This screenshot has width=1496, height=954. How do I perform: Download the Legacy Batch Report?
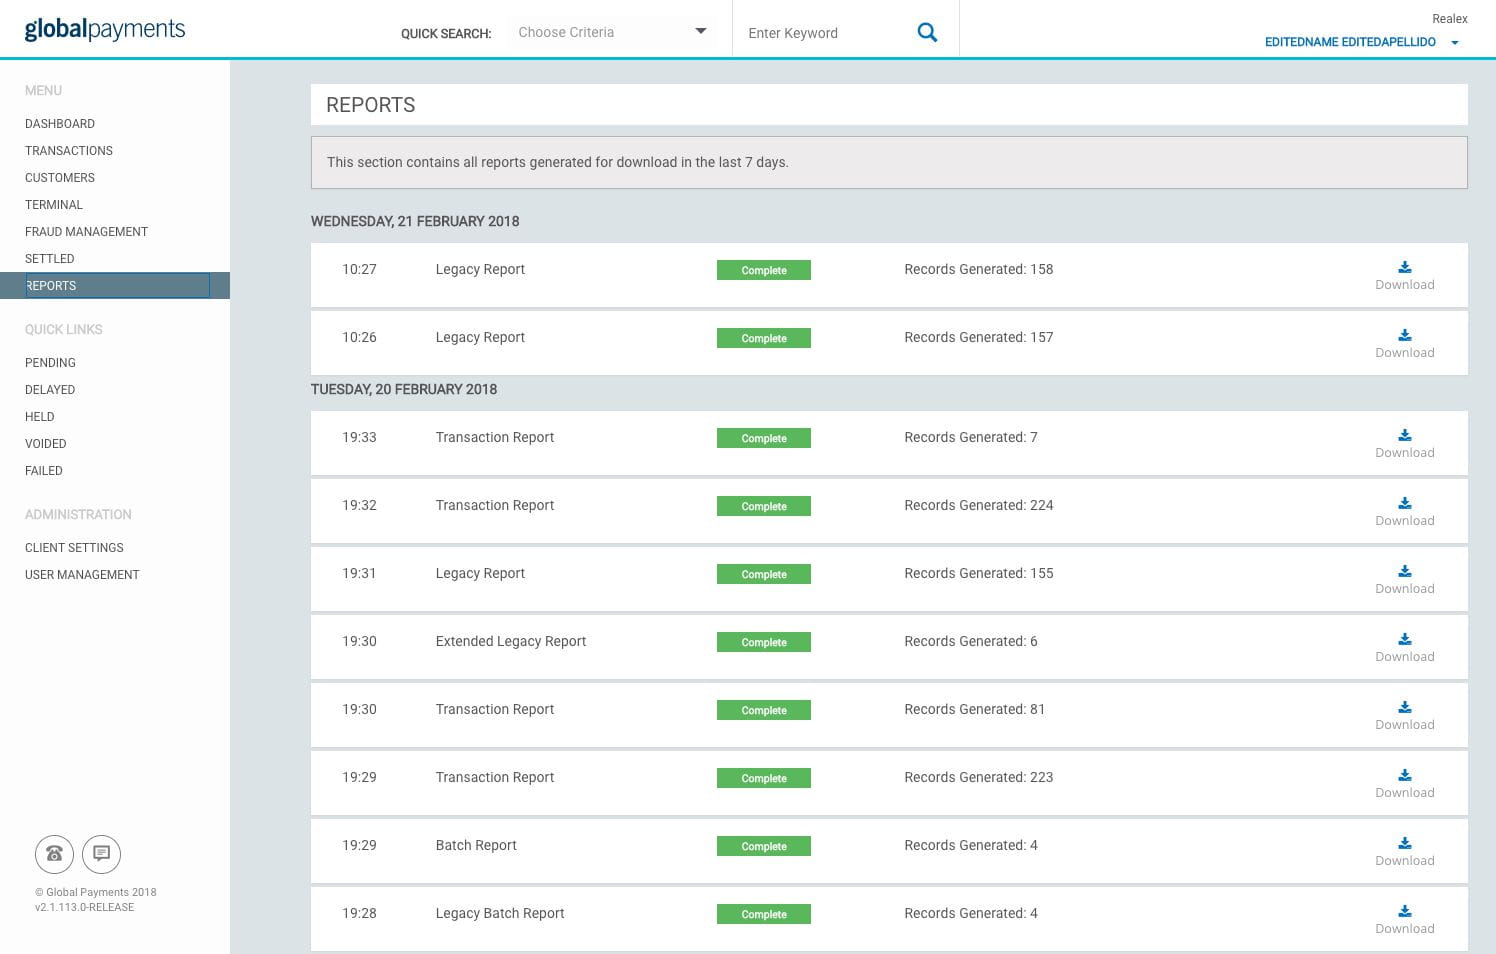pyautogui.click(x=1404, y=919)
